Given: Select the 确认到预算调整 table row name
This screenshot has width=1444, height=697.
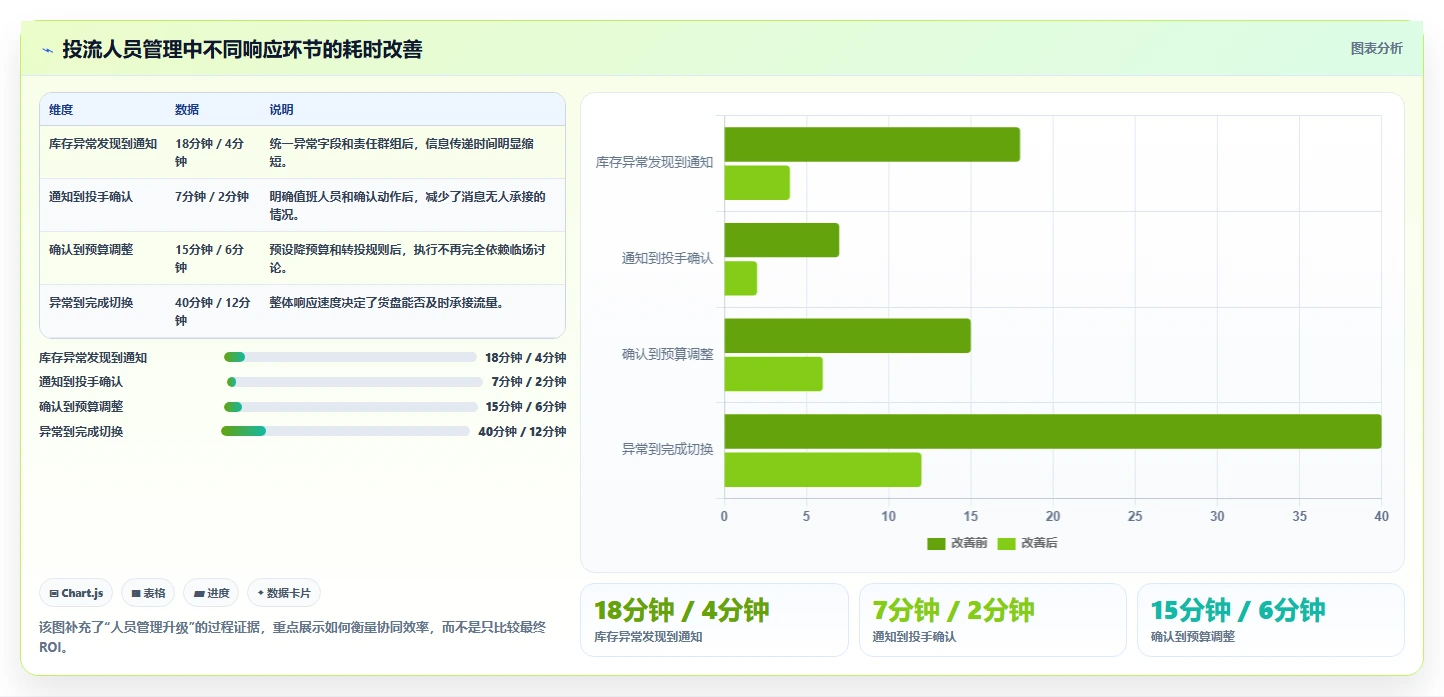Looking at the screenshot, I should tap(91, 250).
